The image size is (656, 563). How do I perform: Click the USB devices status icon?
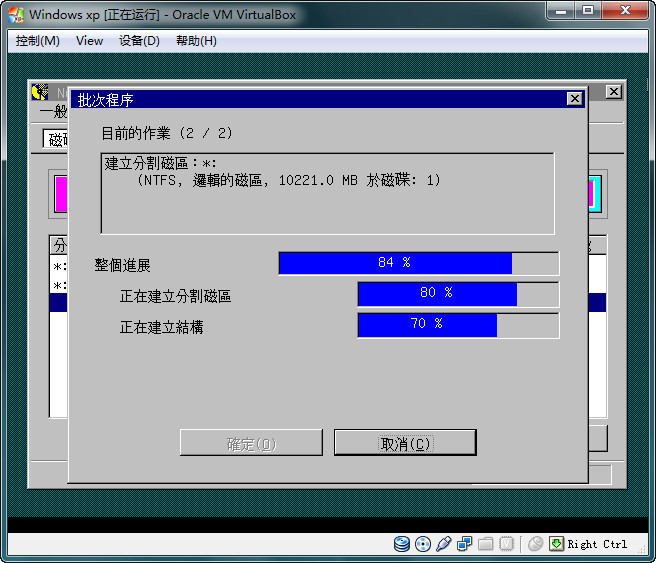click(443, 544)
